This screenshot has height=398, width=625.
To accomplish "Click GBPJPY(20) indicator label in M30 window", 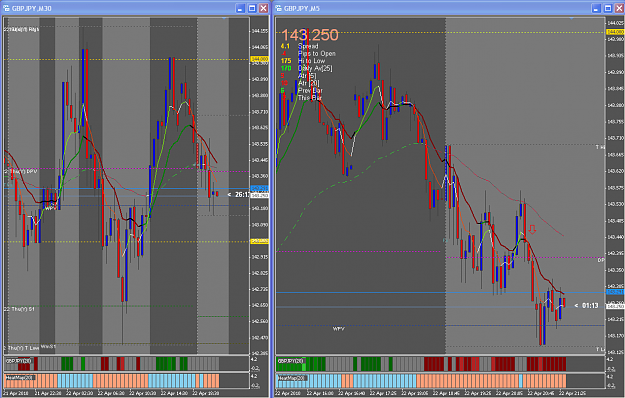I will click(18, 361).
